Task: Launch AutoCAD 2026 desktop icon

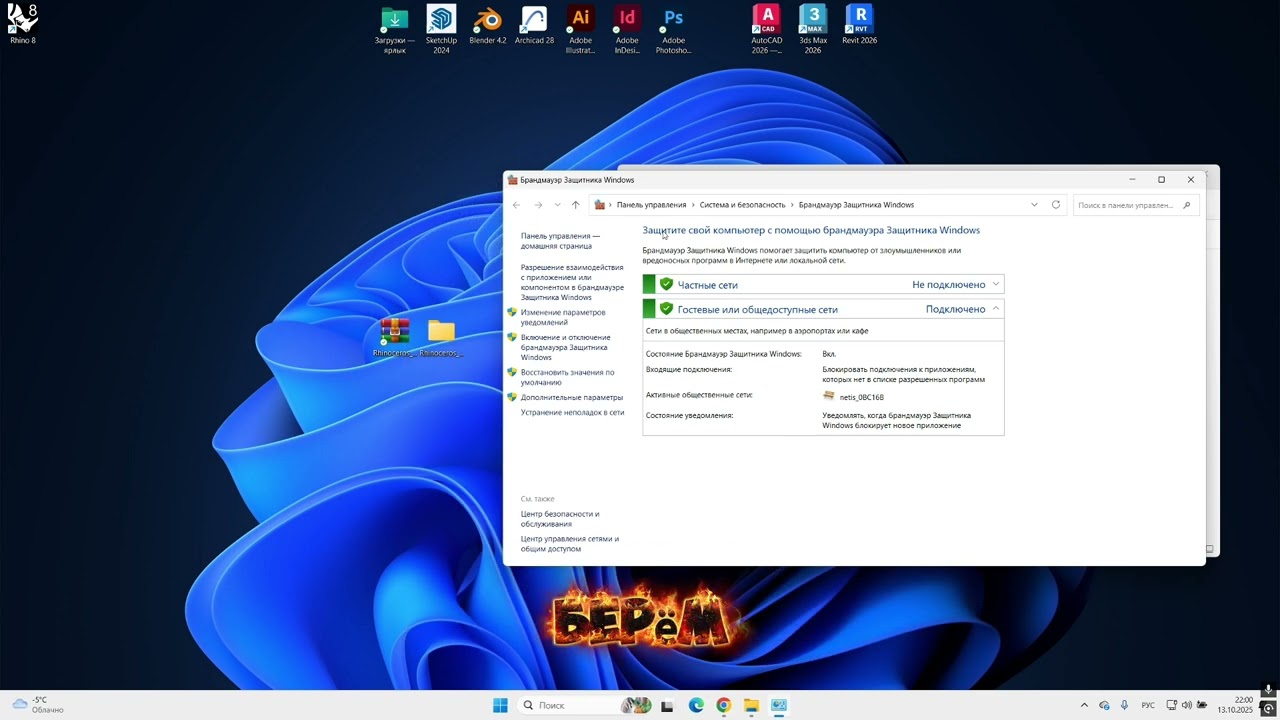Action: [x=767, y=30]
